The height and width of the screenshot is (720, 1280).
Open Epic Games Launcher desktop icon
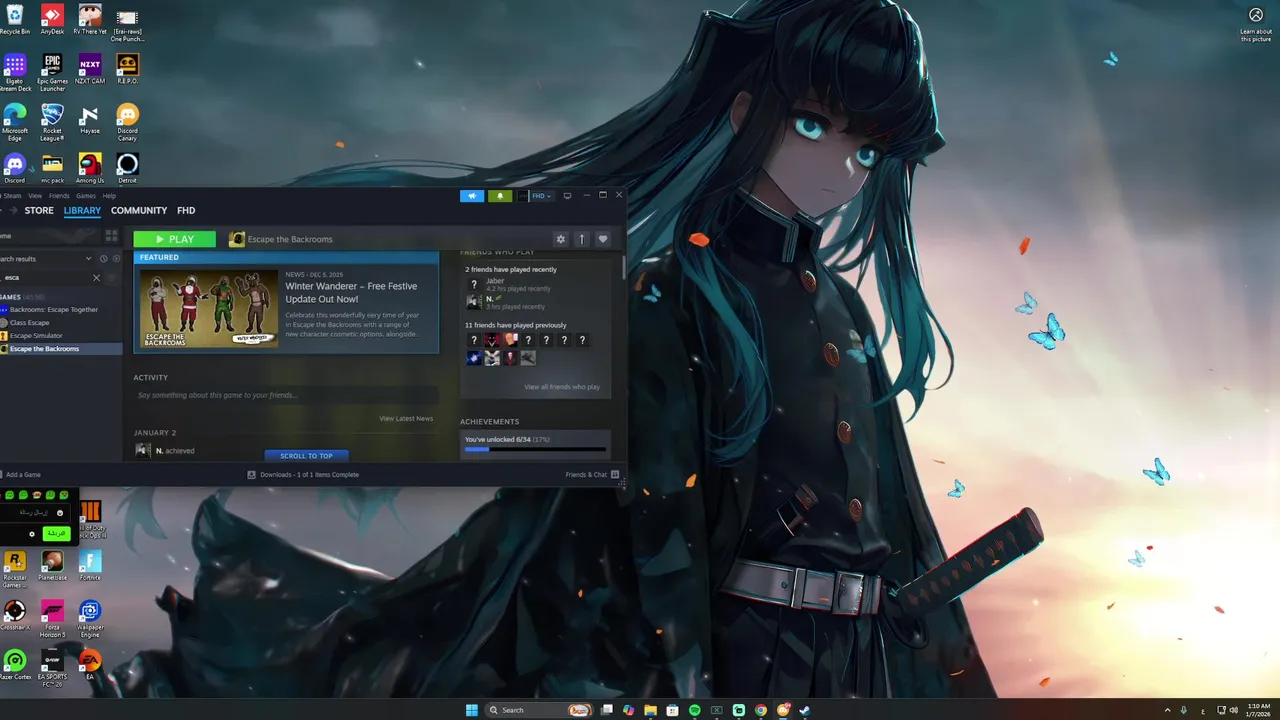[52, 71]
